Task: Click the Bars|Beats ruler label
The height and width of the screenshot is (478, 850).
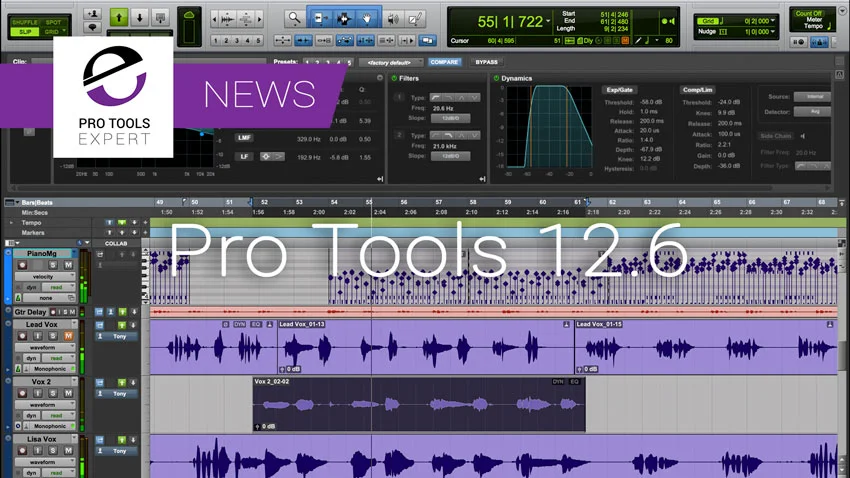Action: (37, 203)
